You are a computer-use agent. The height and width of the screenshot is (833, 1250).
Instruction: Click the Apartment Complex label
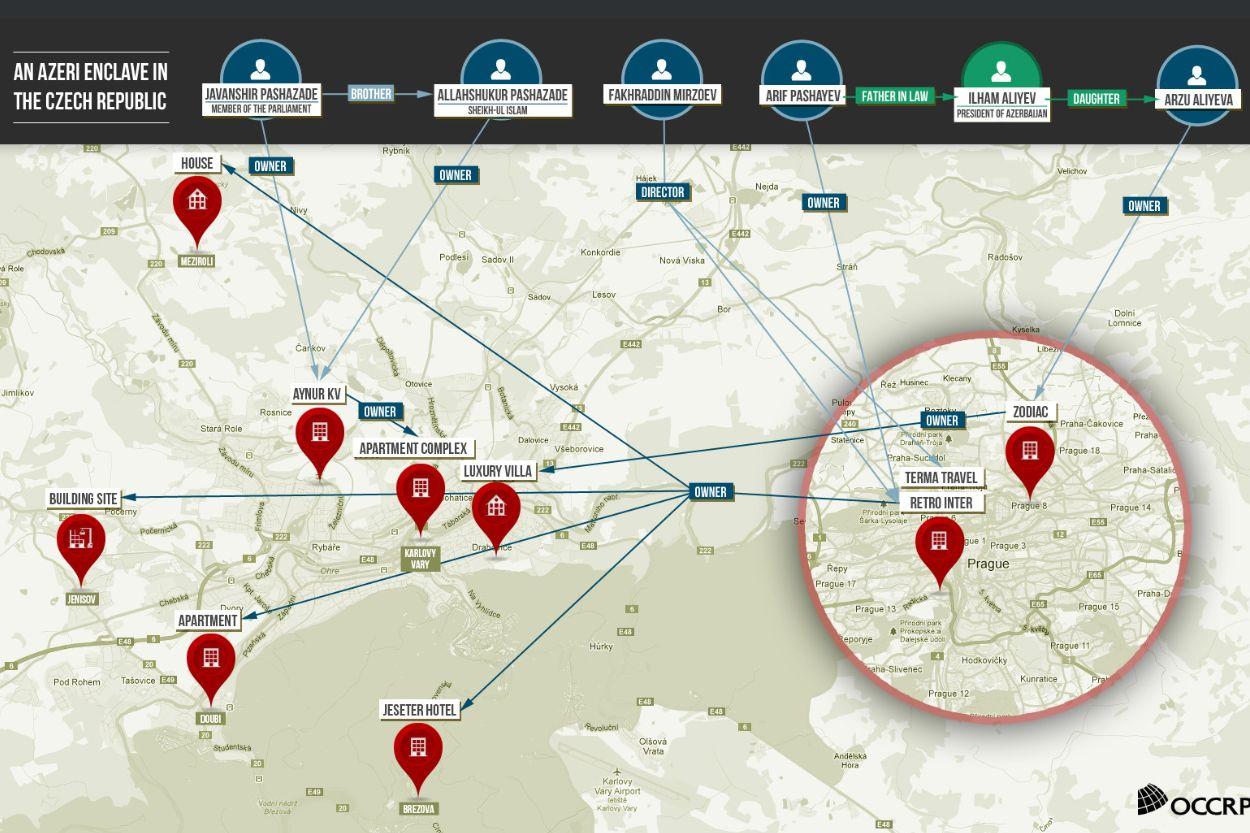415,448
